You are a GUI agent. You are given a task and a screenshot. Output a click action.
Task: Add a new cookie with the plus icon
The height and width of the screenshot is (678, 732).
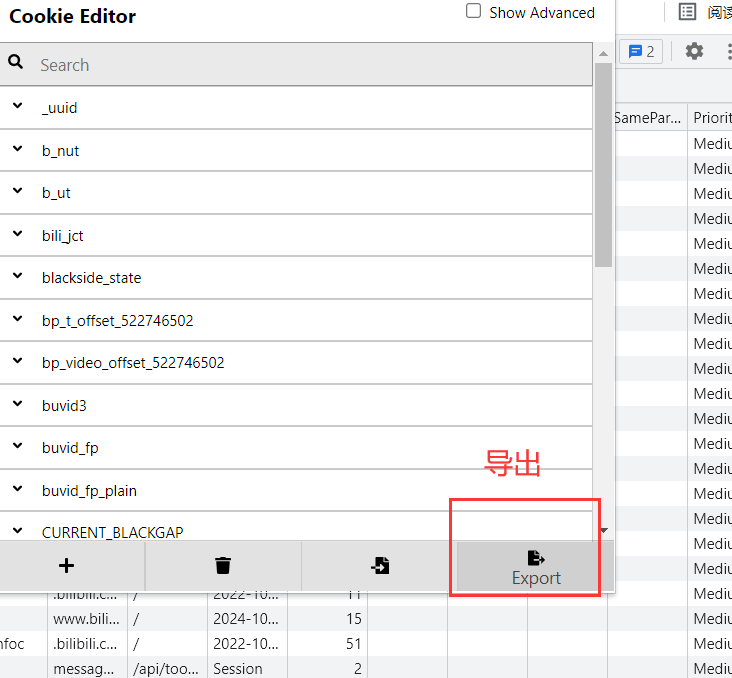(66, 565)
